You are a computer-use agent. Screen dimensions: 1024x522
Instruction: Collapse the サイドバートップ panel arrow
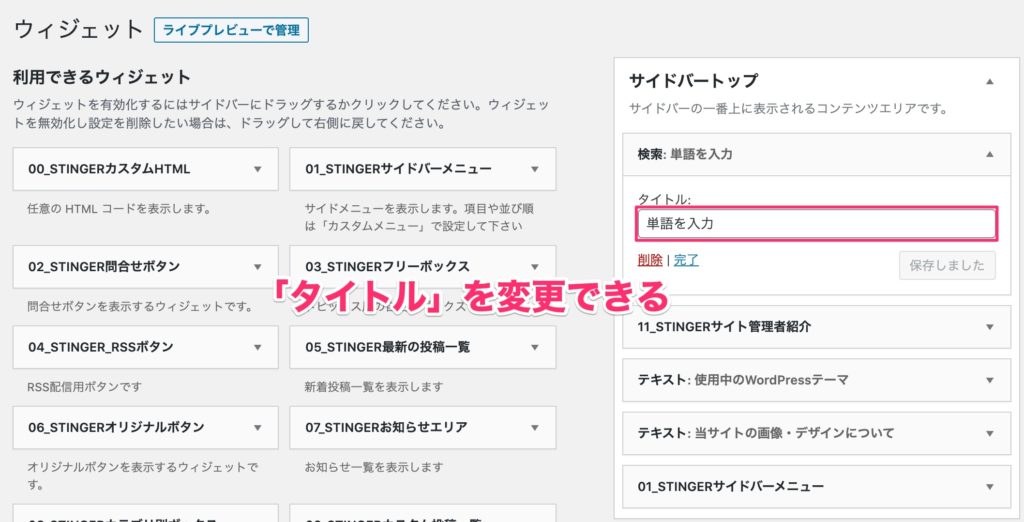point(990,82)
